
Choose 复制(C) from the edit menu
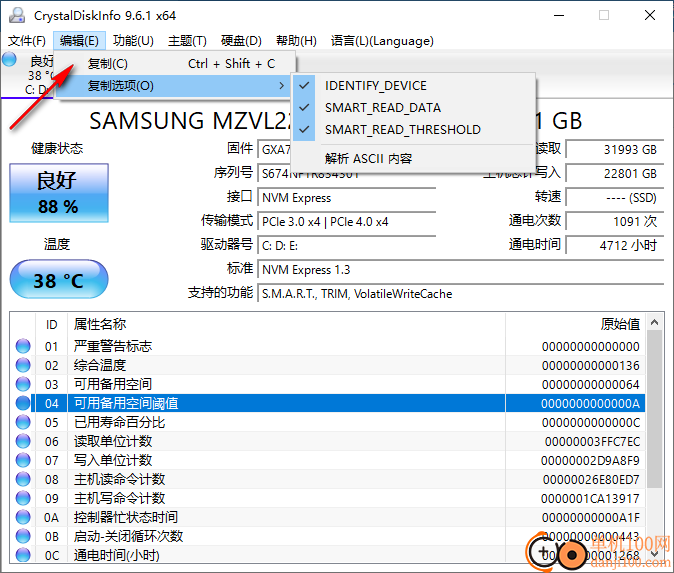174,64
